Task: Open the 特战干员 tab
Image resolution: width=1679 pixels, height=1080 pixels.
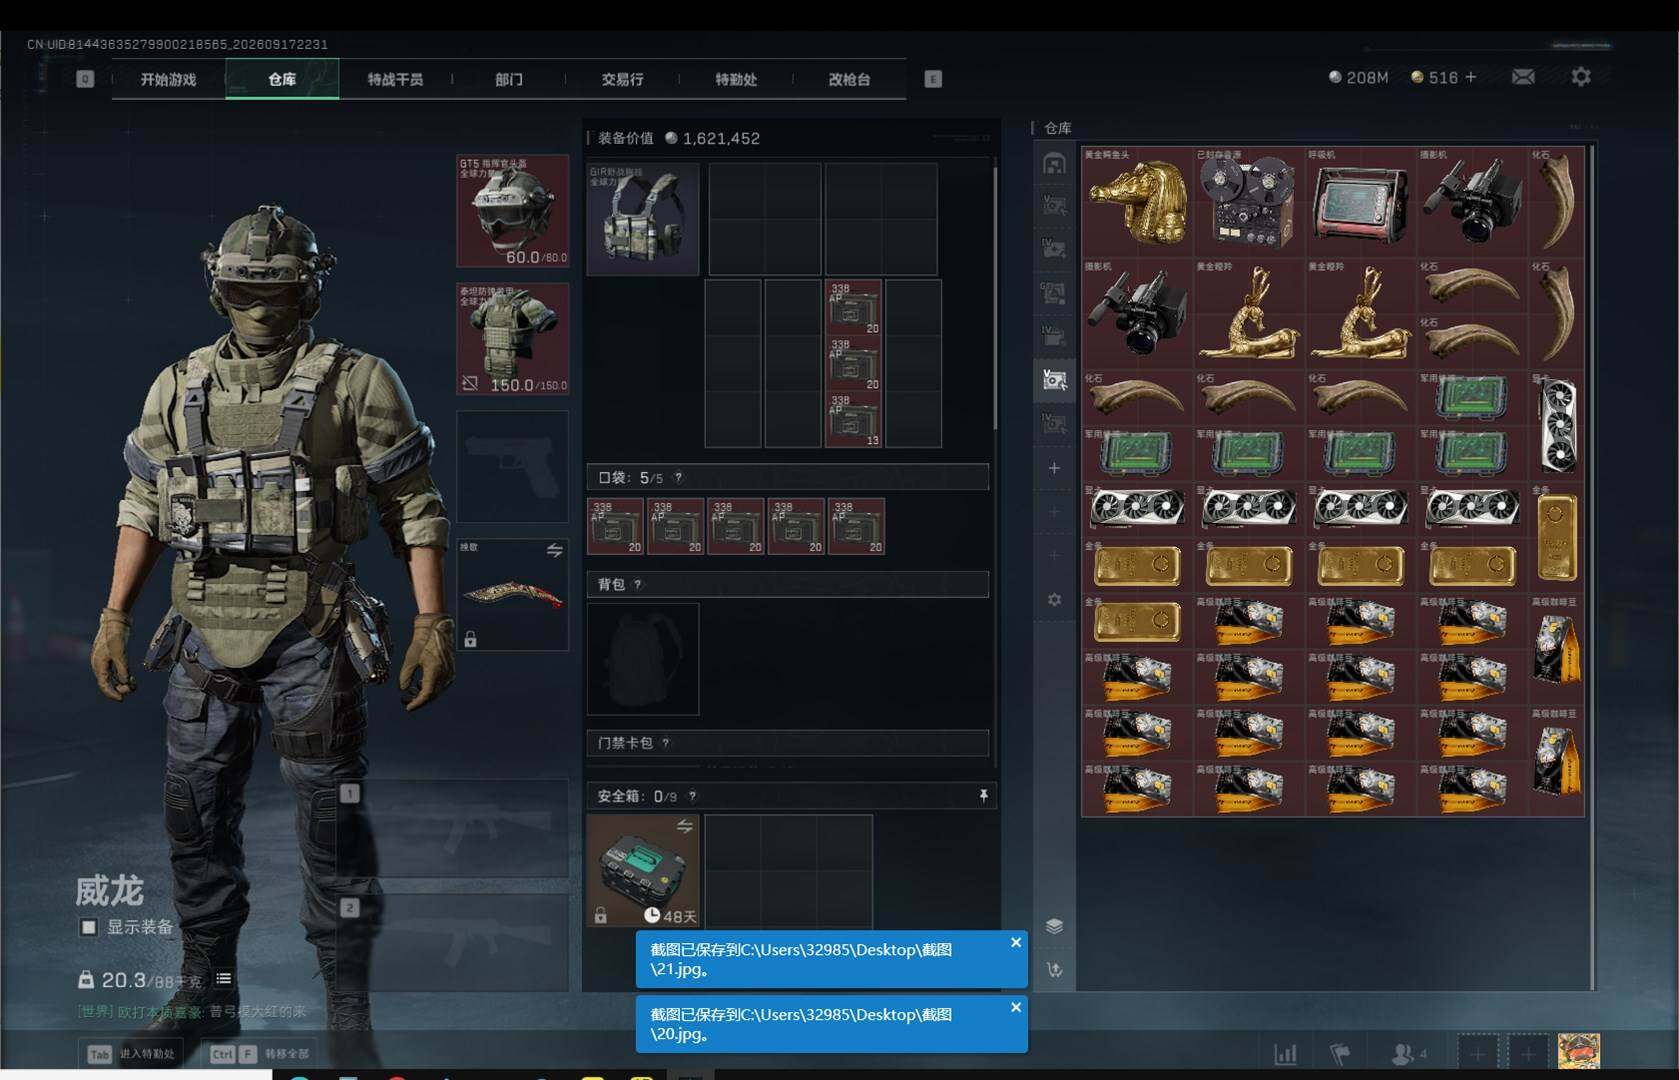Action: (x=395, y=79)
